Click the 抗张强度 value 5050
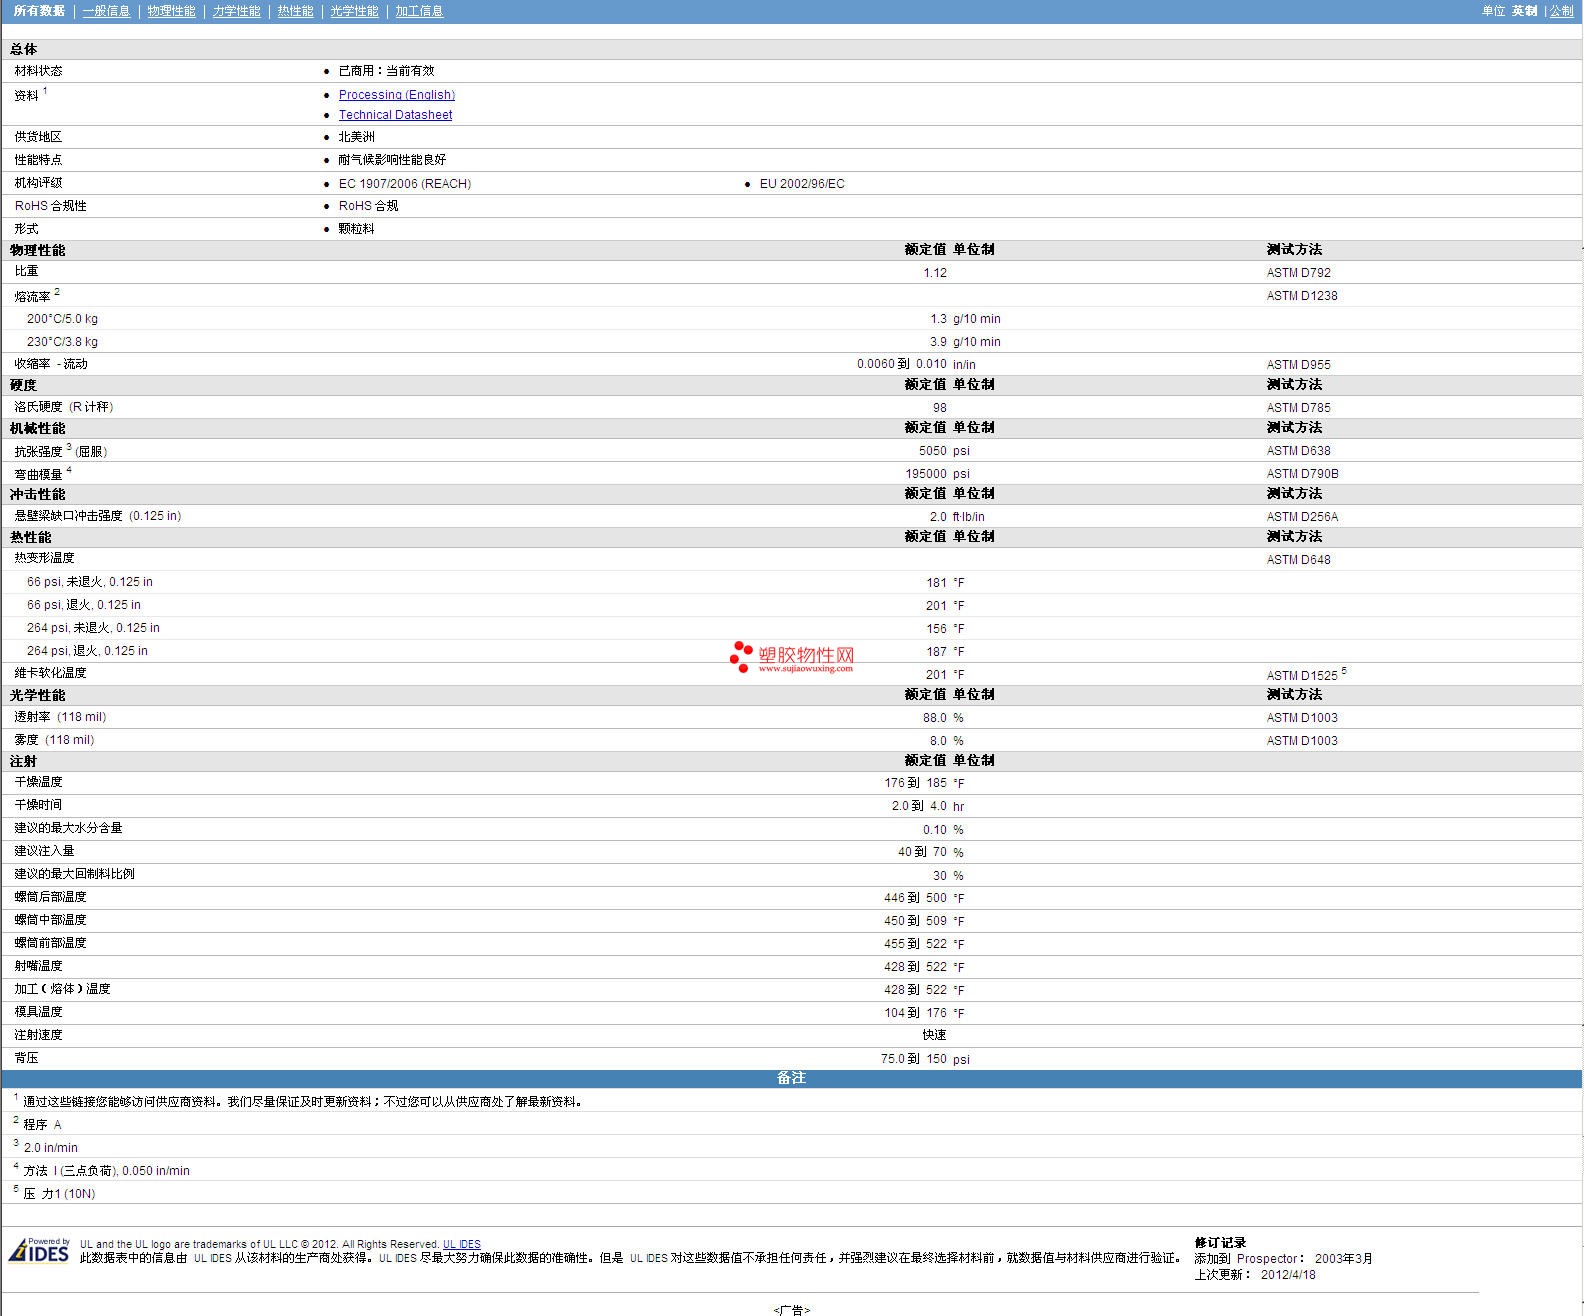The height and width of the screenshot is (1316, 1584). 933,451
